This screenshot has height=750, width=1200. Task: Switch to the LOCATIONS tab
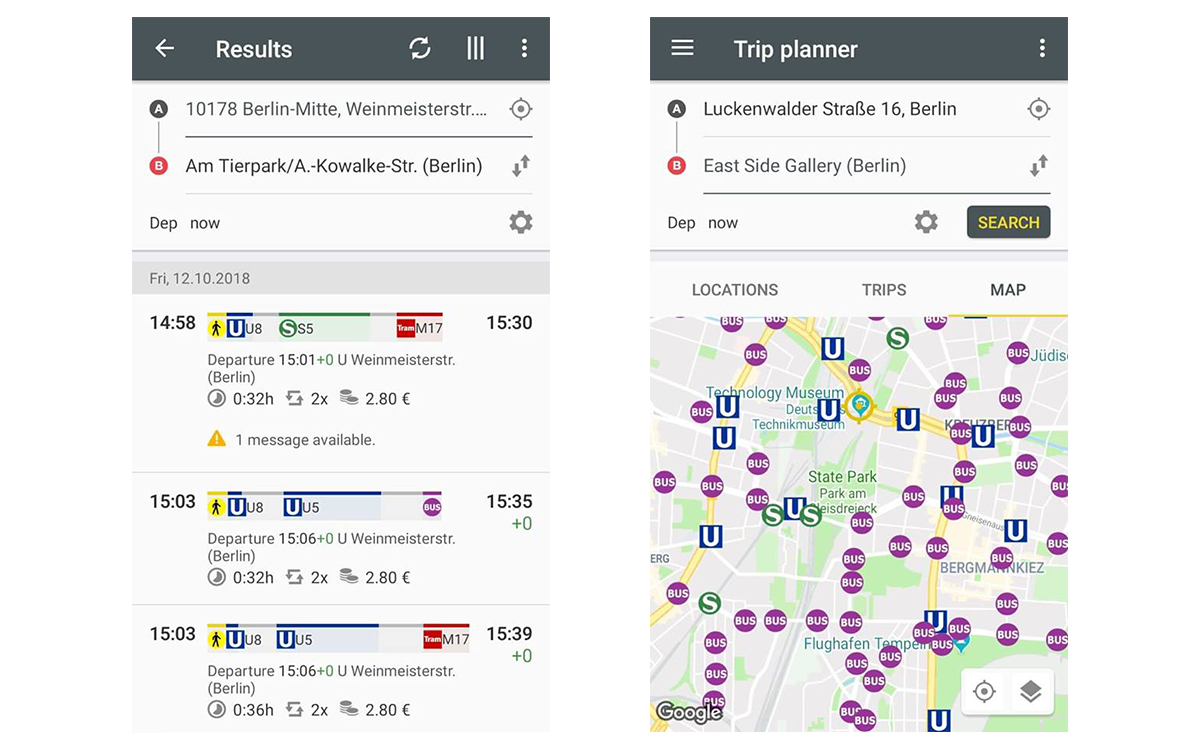[735, 290]
